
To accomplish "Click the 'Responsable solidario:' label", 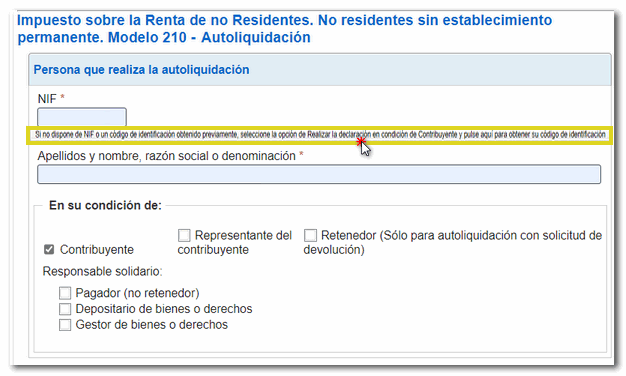I will click(103, 271).
